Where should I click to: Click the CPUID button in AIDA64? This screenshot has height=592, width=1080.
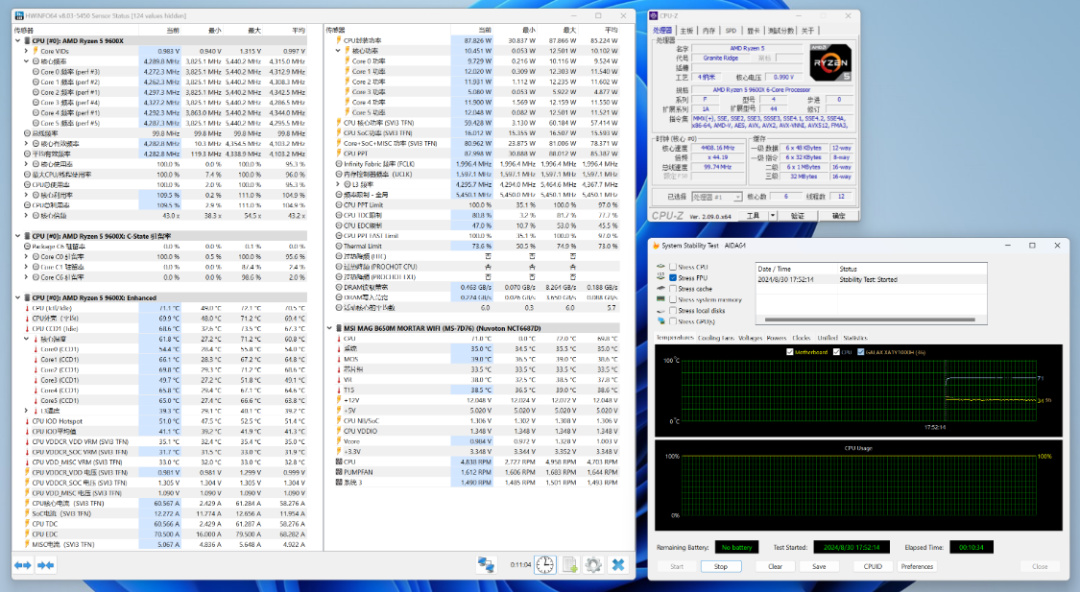[x=872, y=566]
